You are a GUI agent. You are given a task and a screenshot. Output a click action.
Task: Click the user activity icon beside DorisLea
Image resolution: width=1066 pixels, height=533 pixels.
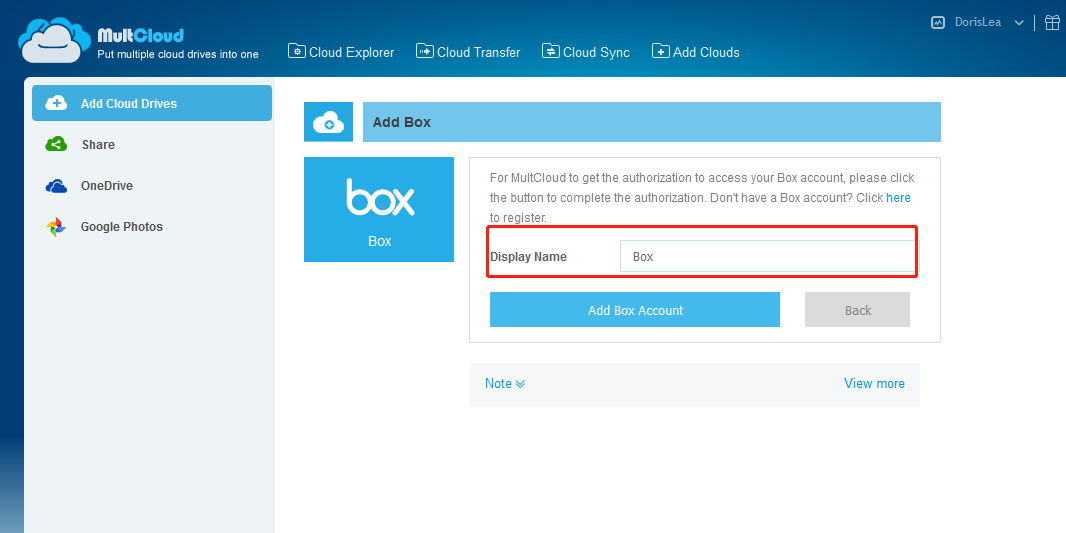pos(938,22)
